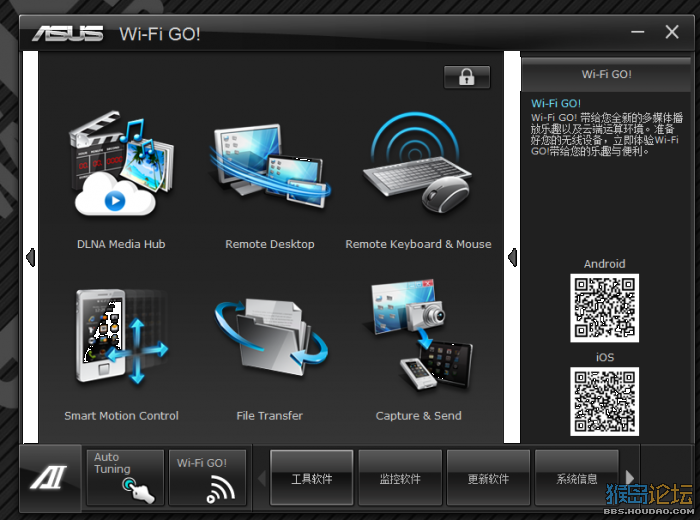Screen dimensions: 700x520
Task: Collapse the left panel arrow
Action: (x=30, y=258)
